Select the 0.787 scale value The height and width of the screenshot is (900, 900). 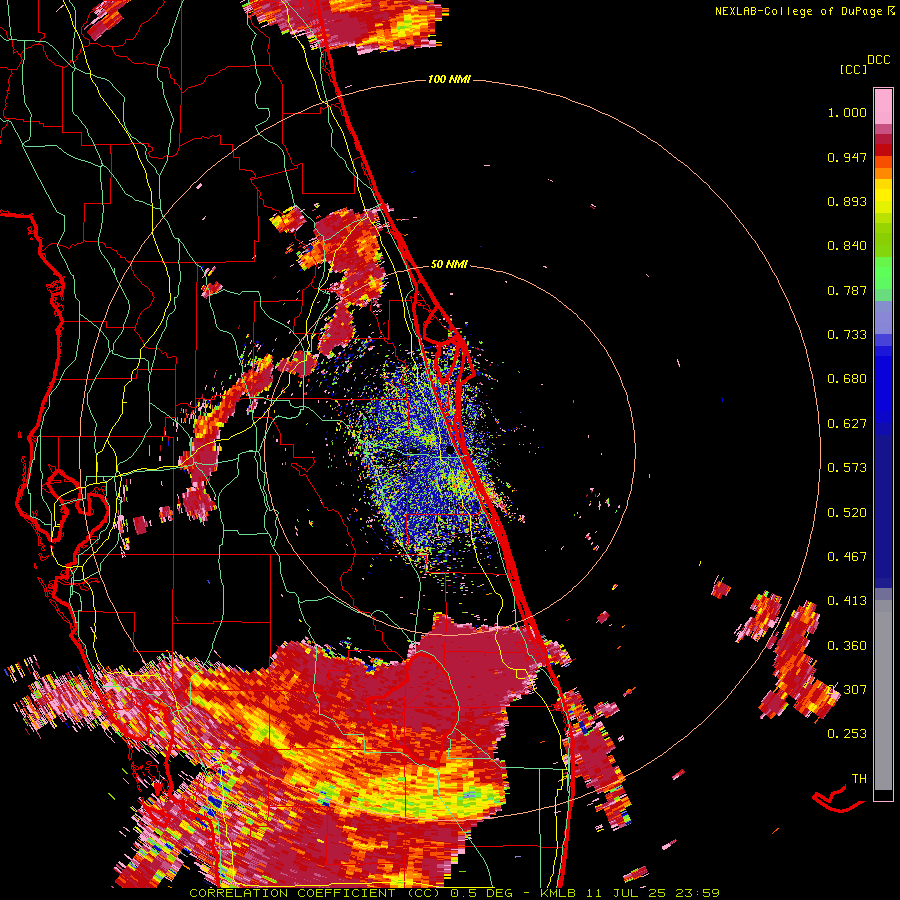(x=847, y=290)
